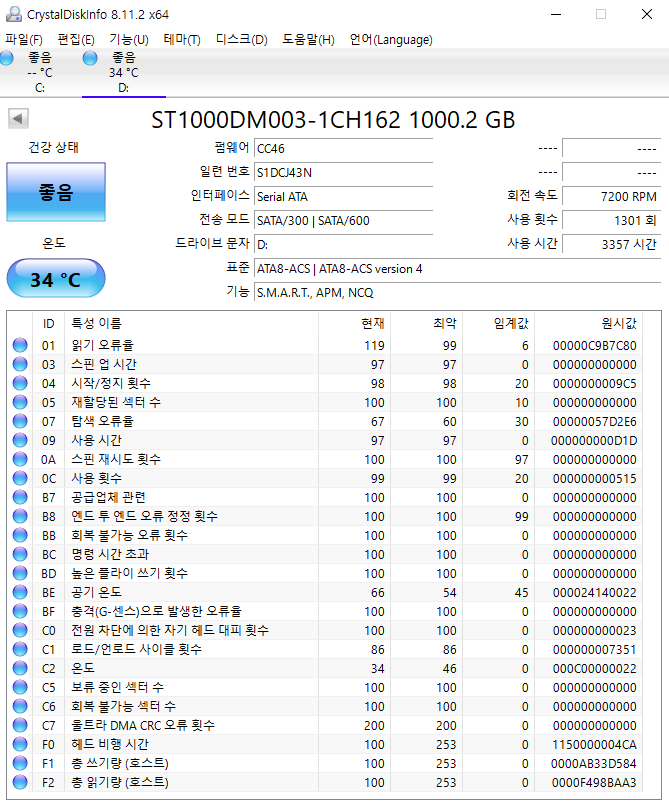Click the status orb for 총 읽기량 (호스트)
This screenshot has height=805, width=669.
point(20,782)
